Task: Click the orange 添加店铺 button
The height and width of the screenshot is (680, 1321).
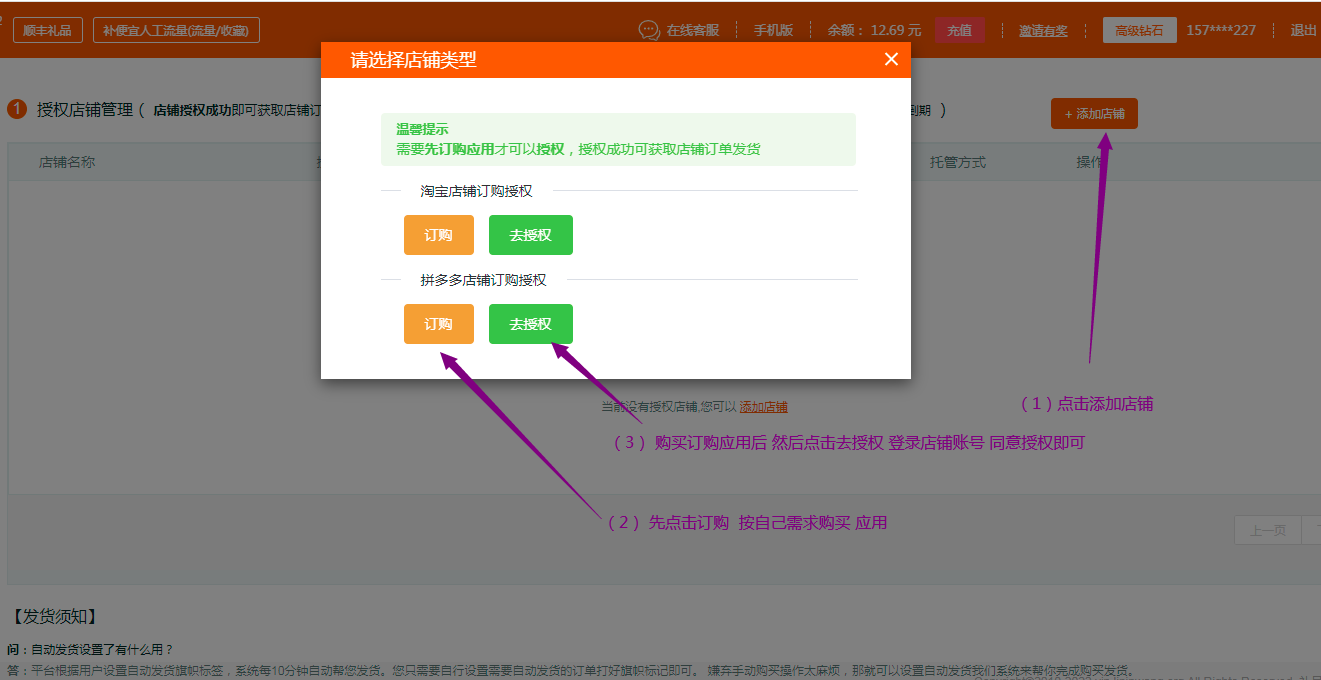Action: coord(1094,114)
